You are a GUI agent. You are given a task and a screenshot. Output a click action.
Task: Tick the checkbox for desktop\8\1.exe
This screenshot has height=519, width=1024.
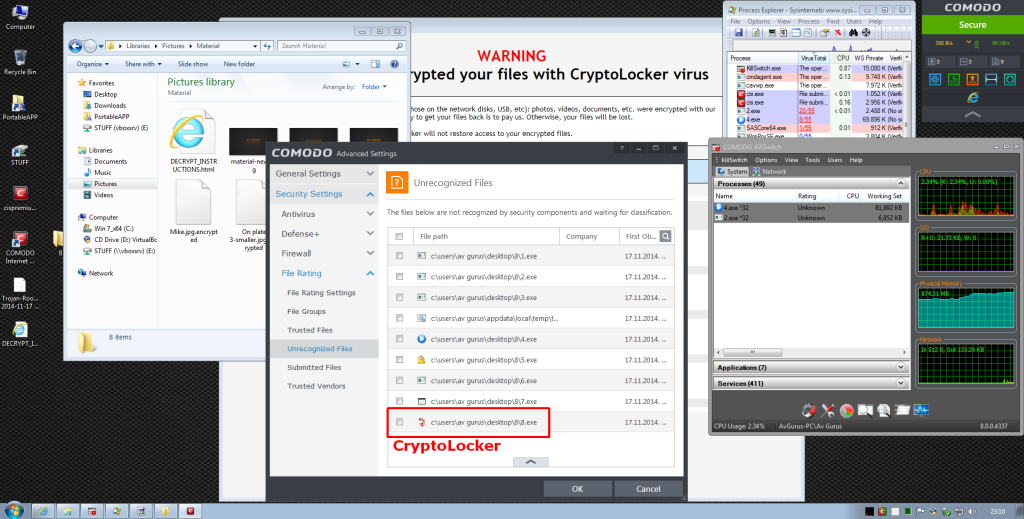tap(400, 256)
